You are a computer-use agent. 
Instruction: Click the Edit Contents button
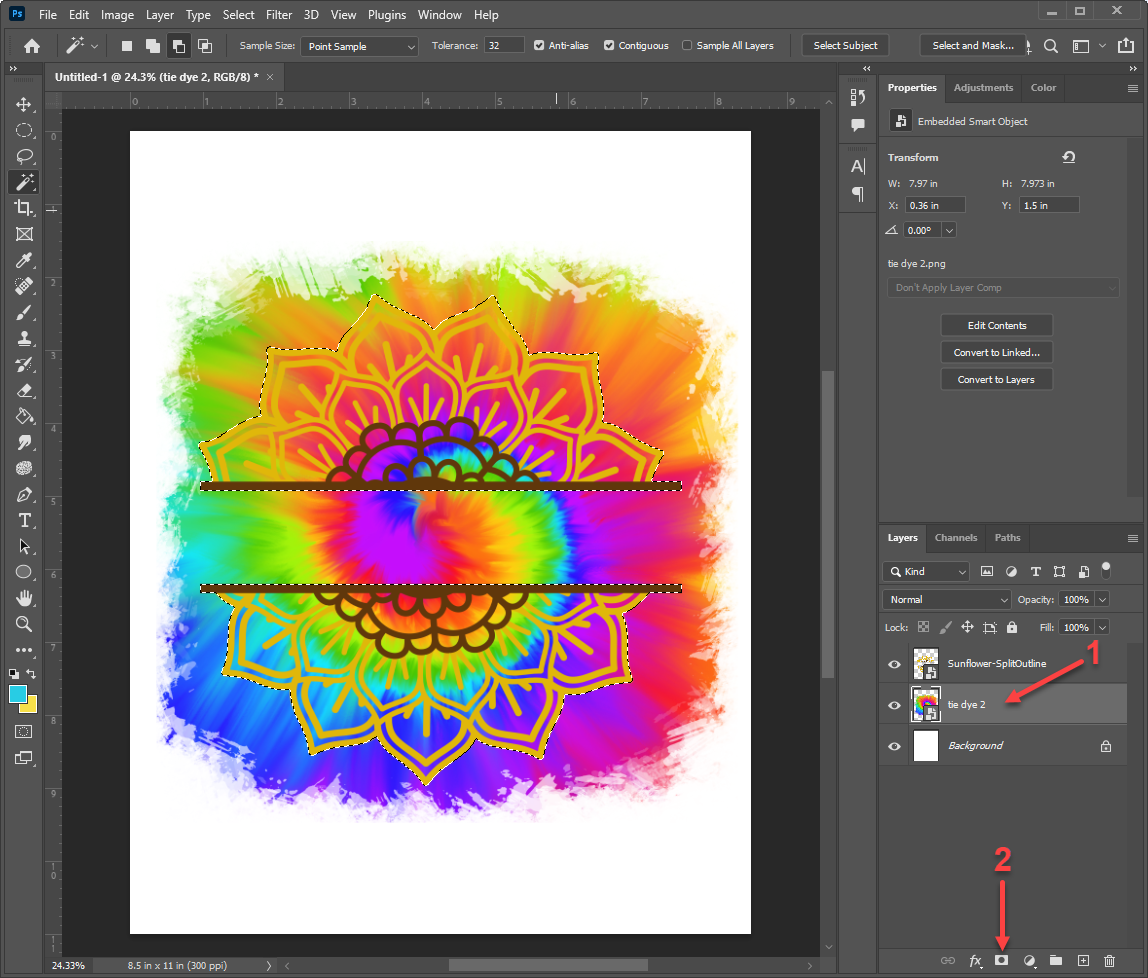996,324
